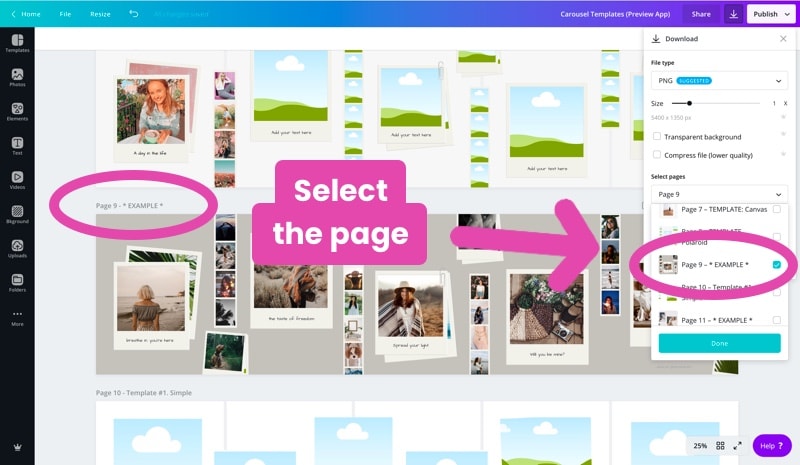The height and width of the screenshot is (465, 800).
Task: Enable Compress file (lower quality) checkbox
Action: point(657,155)
